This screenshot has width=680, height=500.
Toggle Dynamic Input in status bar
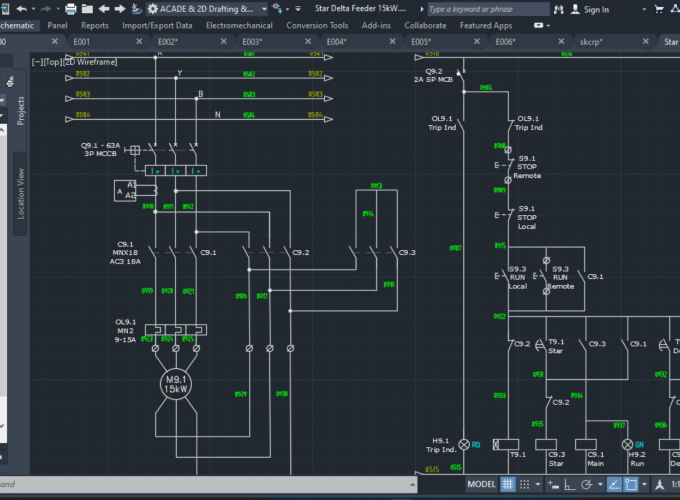click(553, 484)
